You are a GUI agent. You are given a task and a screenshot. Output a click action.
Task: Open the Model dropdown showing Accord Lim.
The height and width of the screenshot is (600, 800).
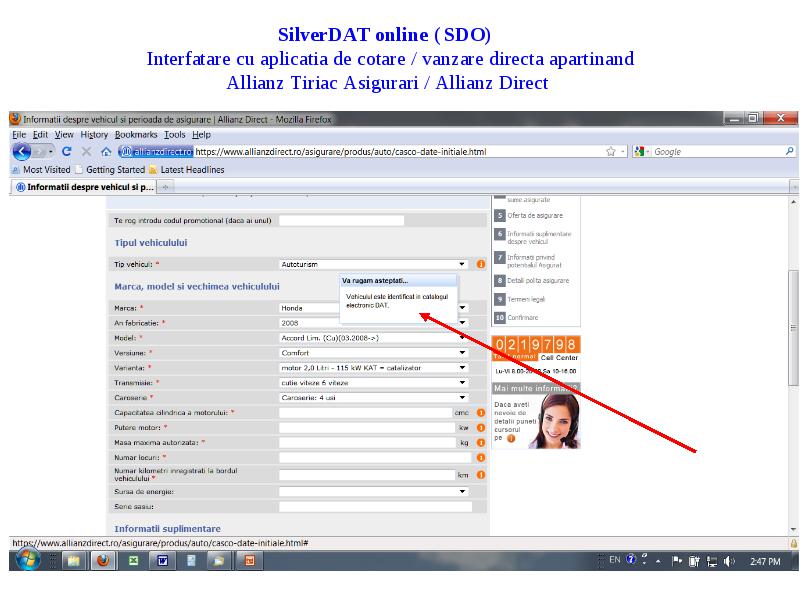pyautogui.click(x=373, y=338)
